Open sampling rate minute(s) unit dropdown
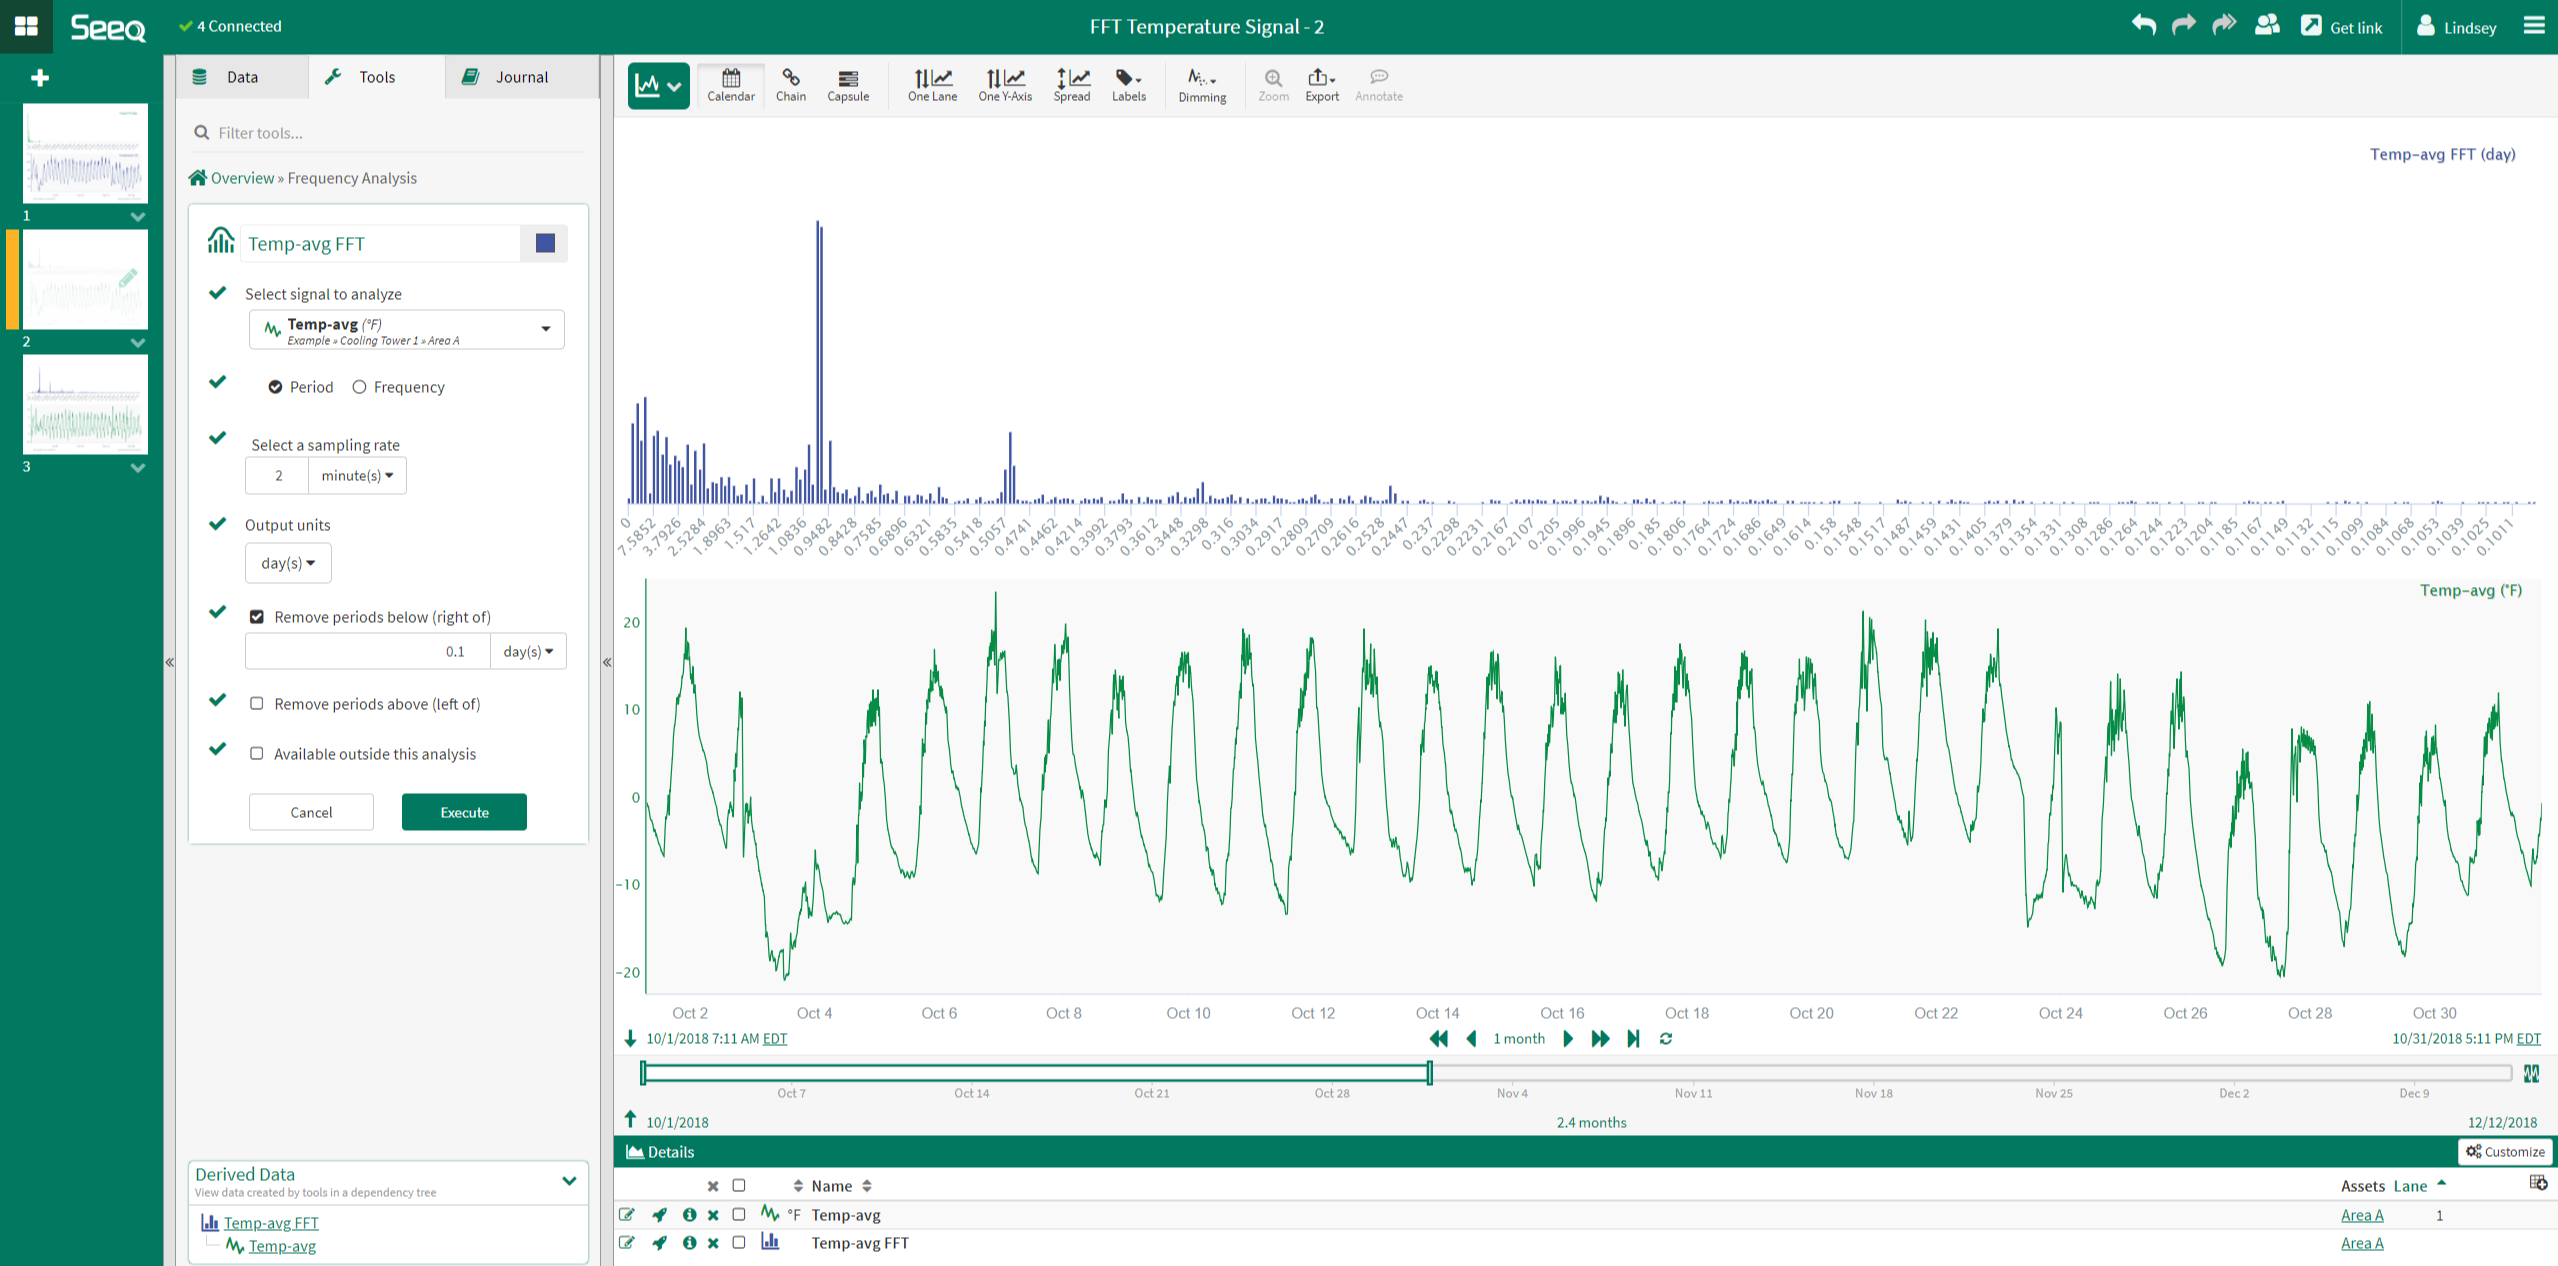The image size is (2558, 1266). tap(356, 476)
